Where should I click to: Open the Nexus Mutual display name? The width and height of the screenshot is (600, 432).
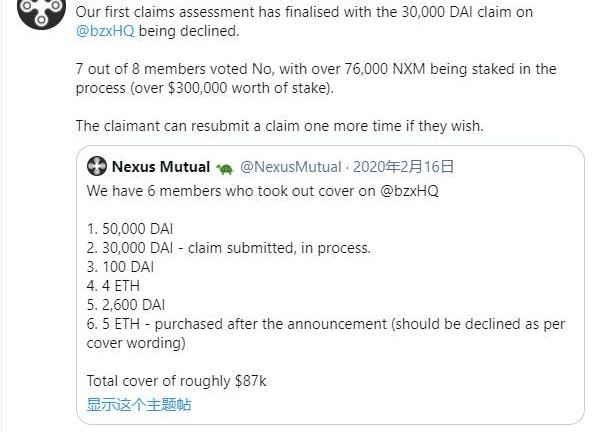pos(160,166)
